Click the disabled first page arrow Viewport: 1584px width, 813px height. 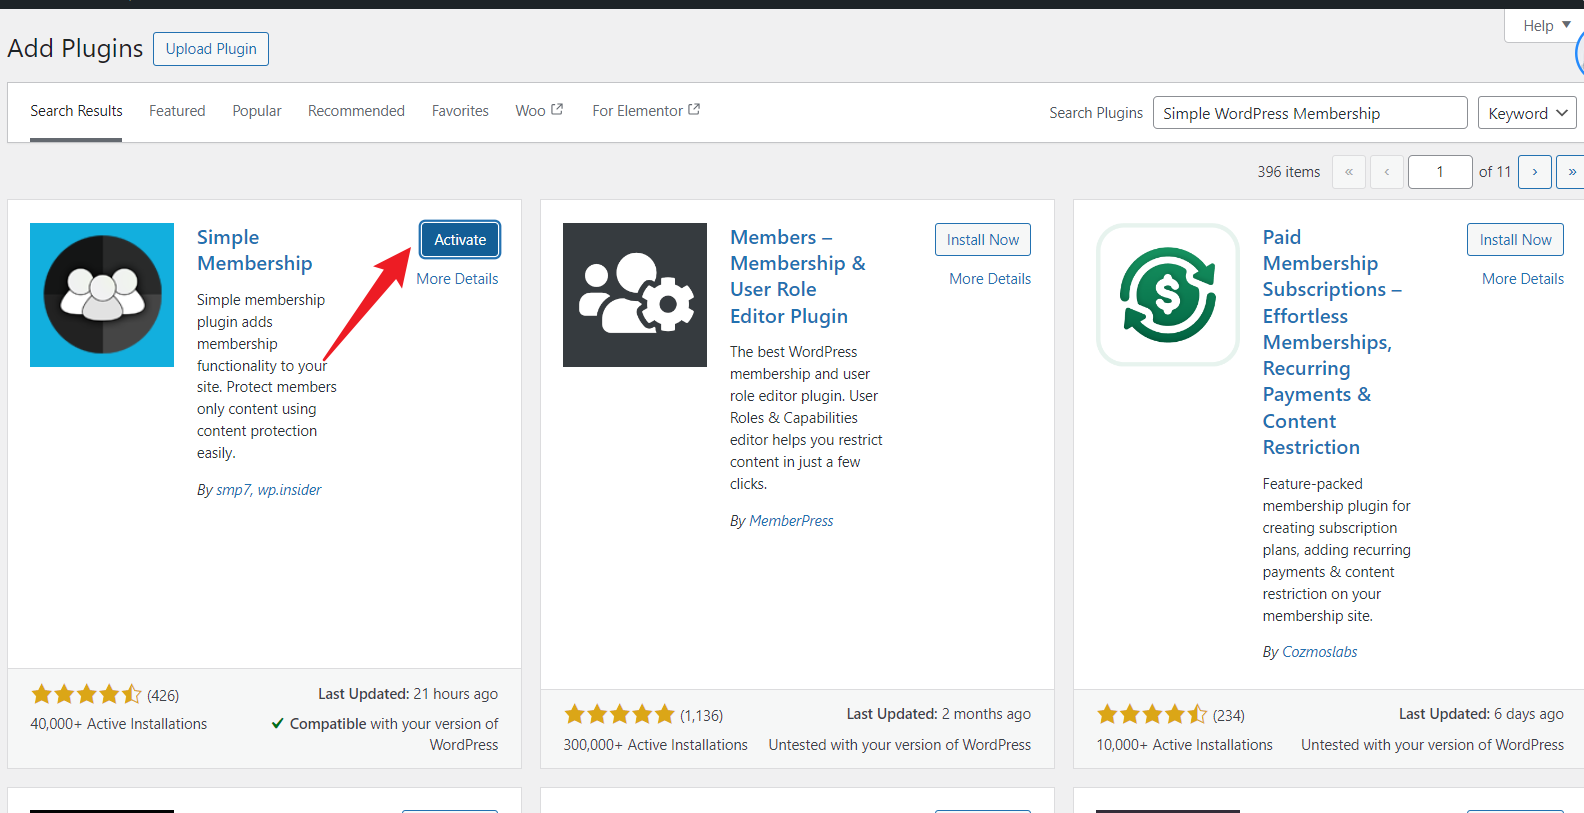point(1349,172)
